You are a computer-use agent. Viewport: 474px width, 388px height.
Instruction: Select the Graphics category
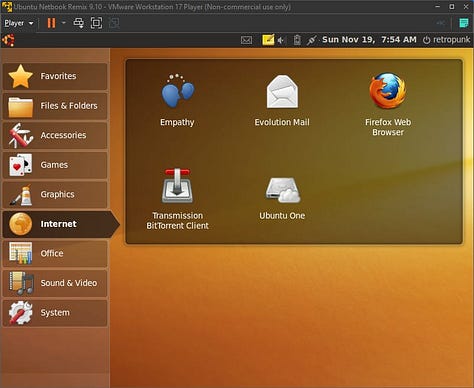pyautogui.click(x=55, y=194)
